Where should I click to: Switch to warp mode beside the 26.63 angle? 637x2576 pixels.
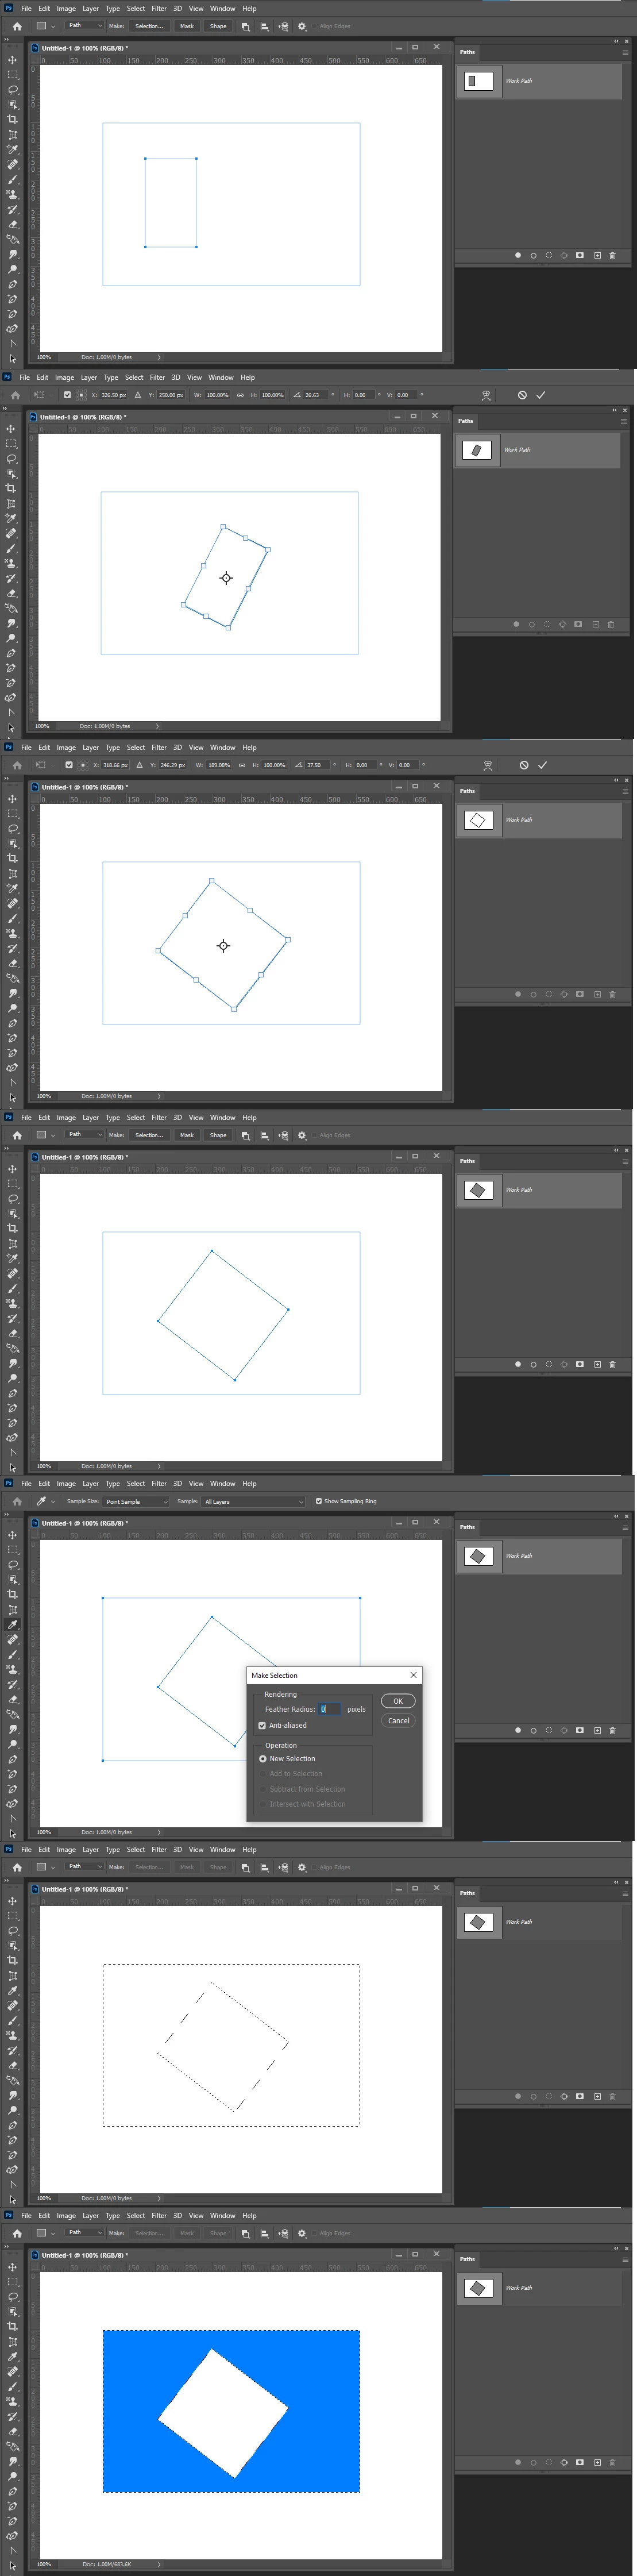[x=486, y=395]
